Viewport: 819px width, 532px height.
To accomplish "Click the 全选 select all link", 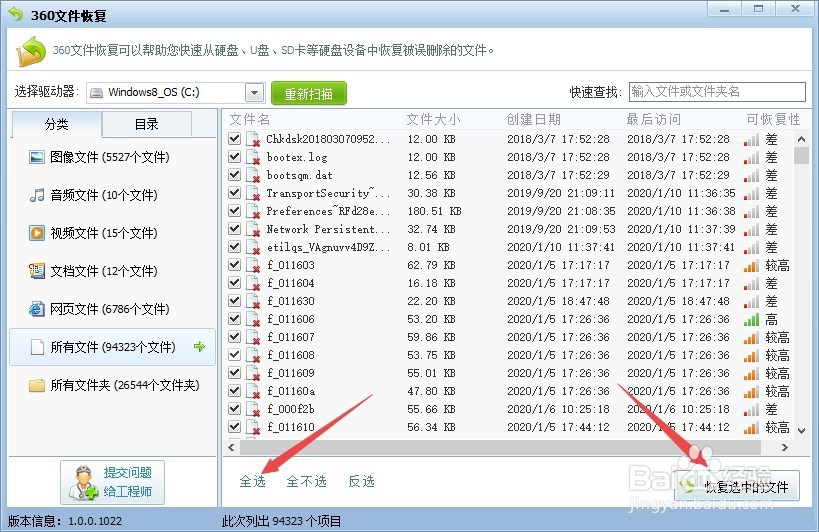I will (253, 481).
